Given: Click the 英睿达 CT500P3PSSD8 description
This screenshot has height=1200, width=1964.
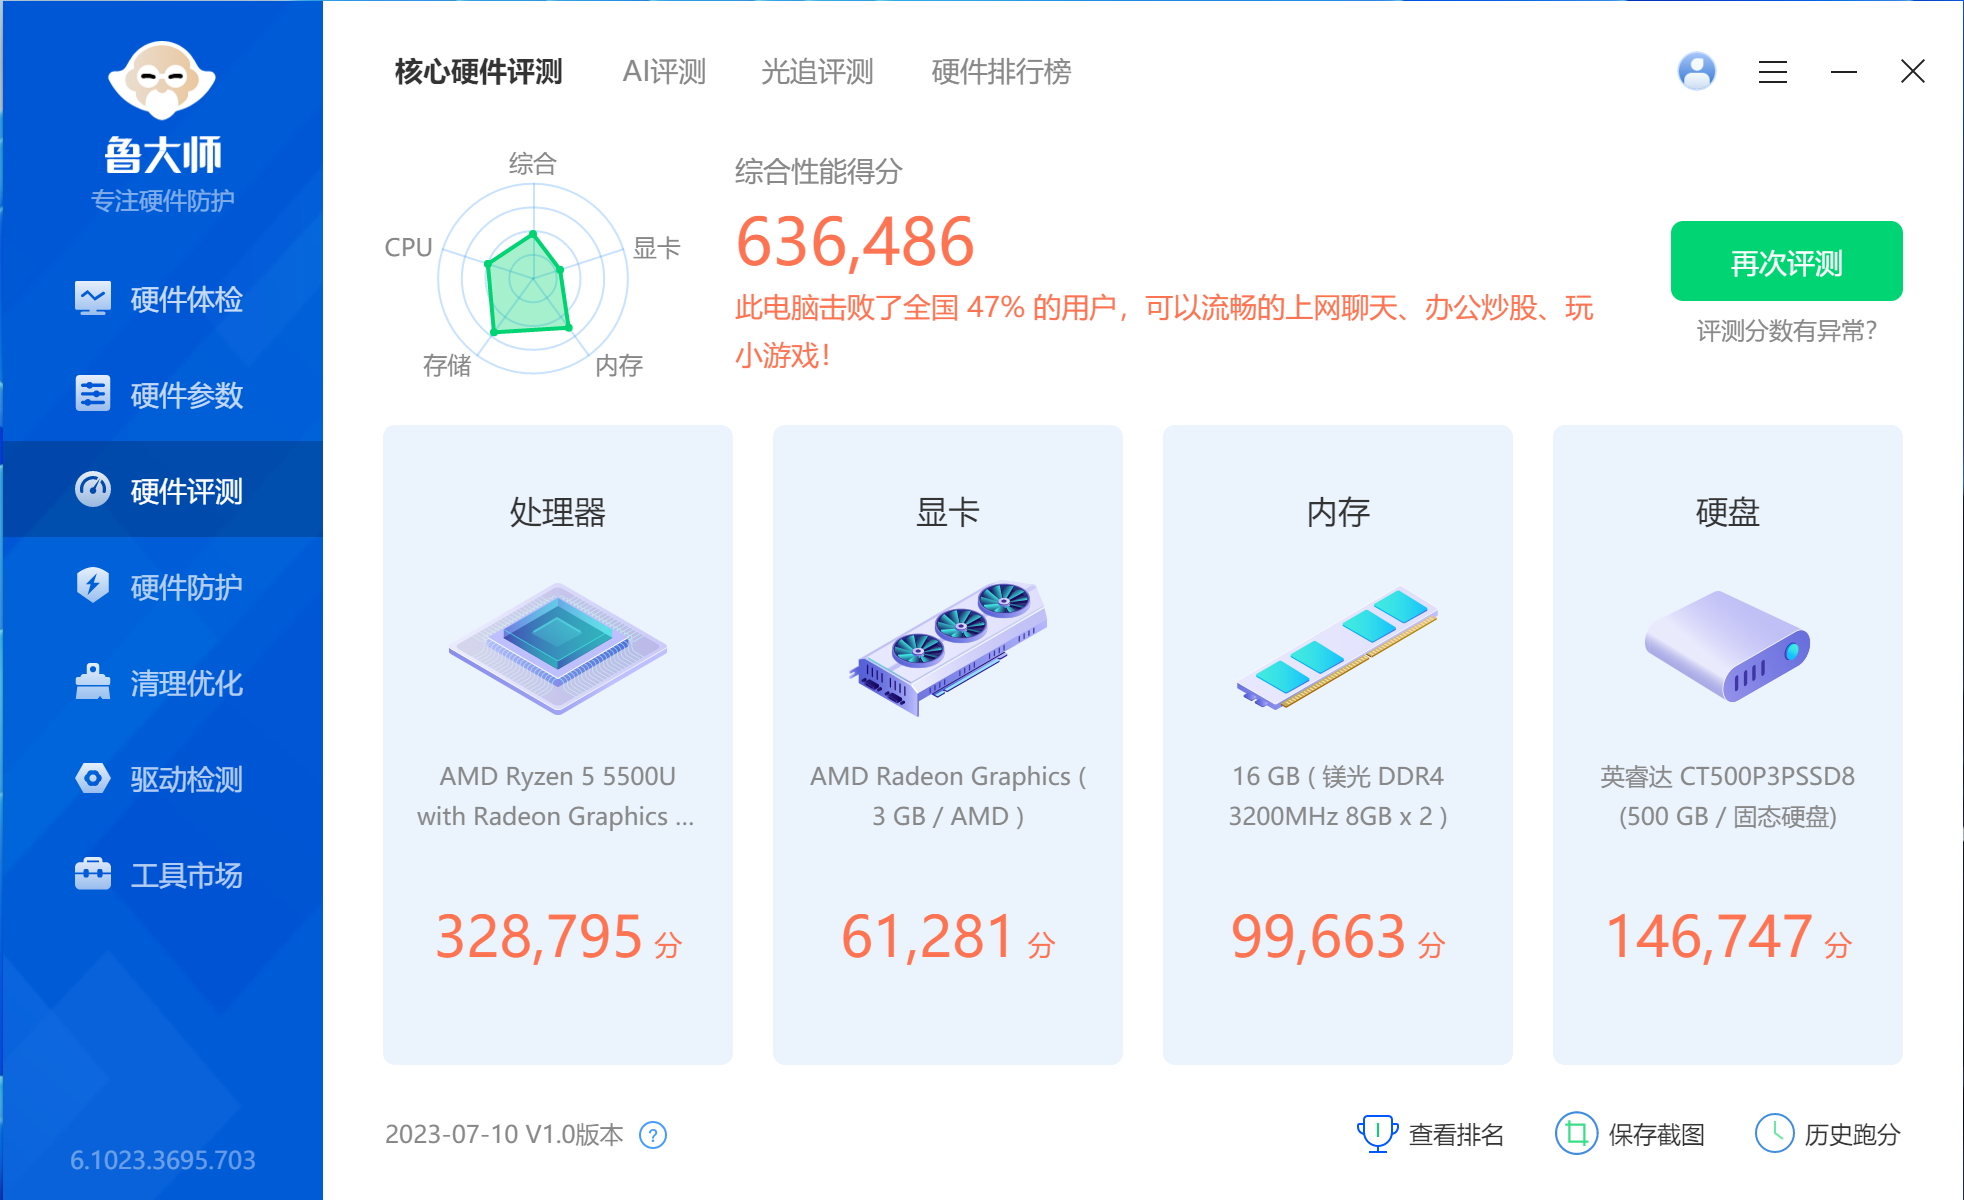Looking at the screenshot, I should 1727,796.
